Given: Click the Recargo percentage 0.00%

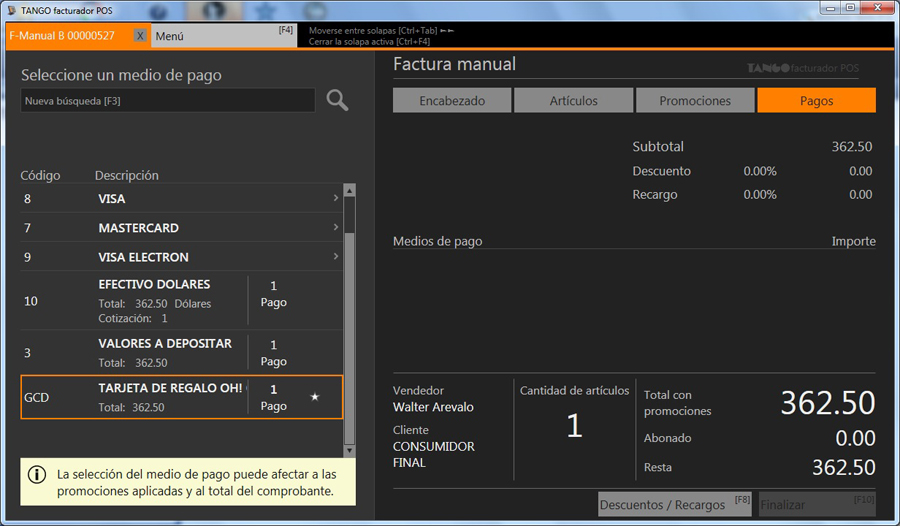Looking at the screenshot, I should click(760, 194).
